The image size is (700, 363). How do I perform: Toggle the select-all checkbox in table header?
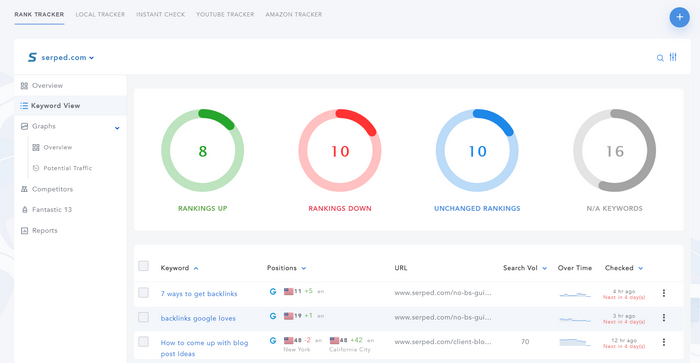(143, 266)
